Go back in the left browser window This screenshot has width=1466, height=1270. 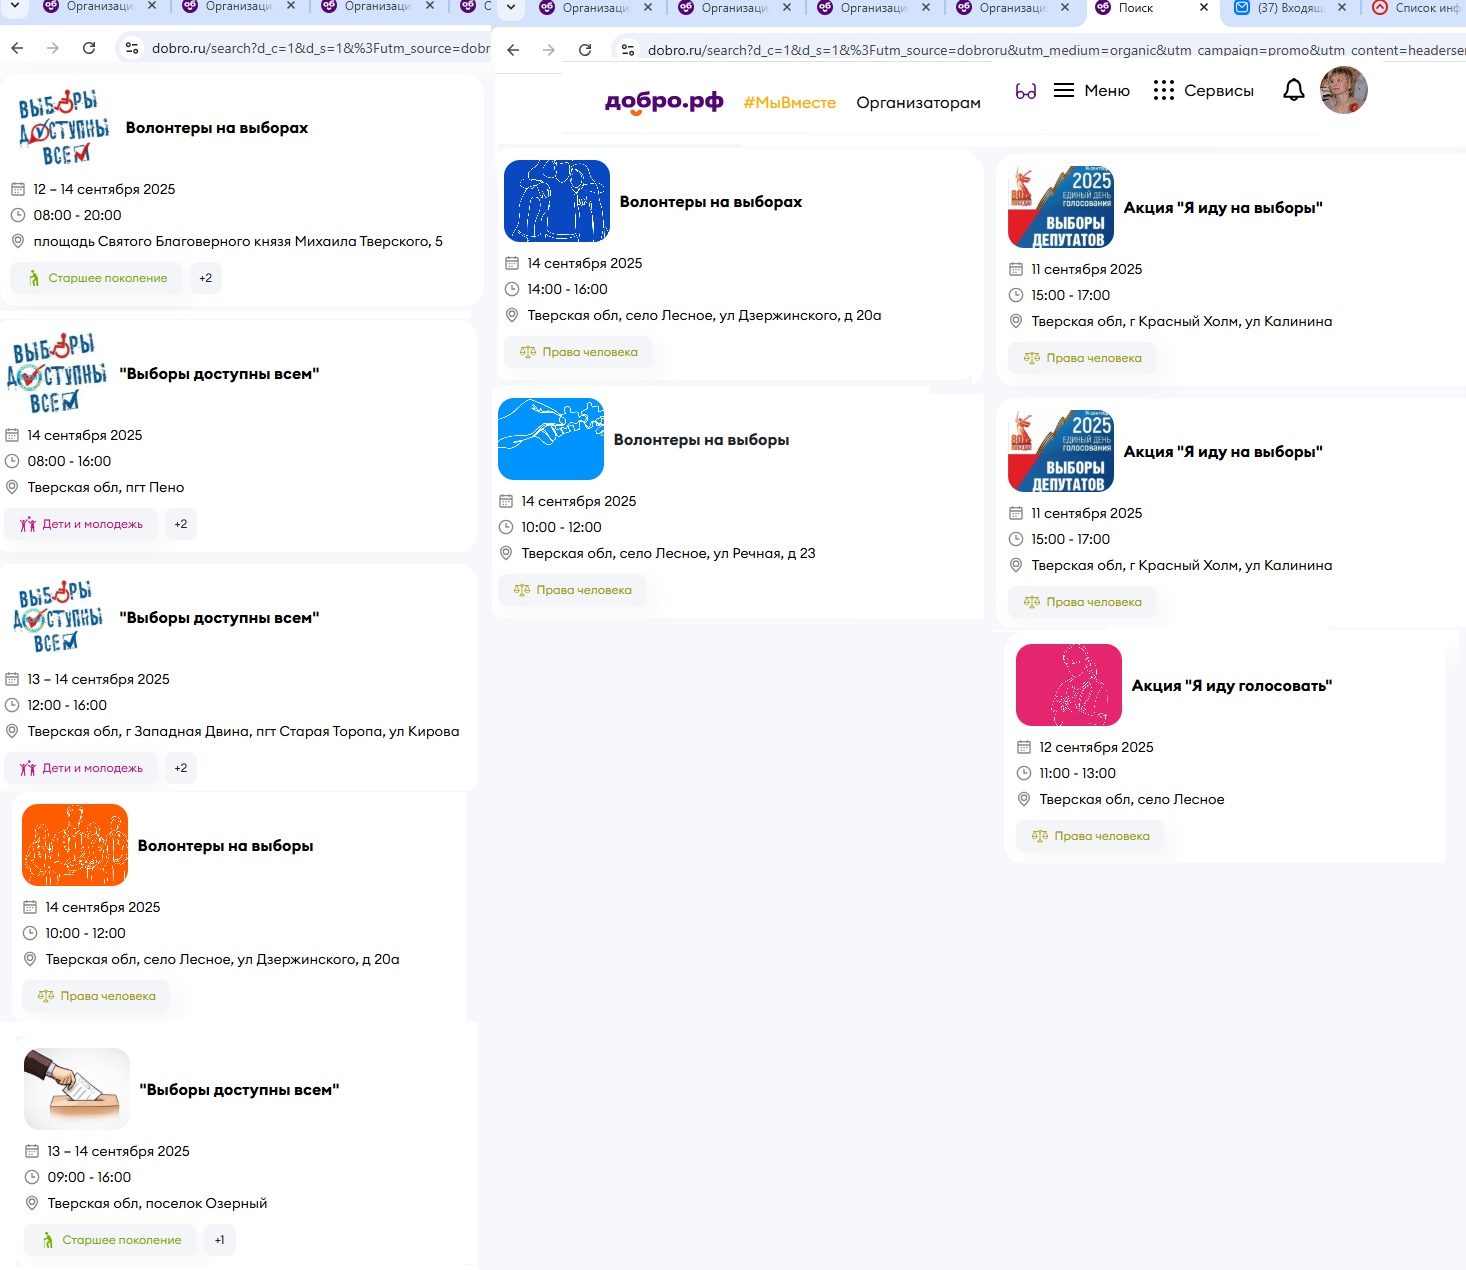pos(17,48)
